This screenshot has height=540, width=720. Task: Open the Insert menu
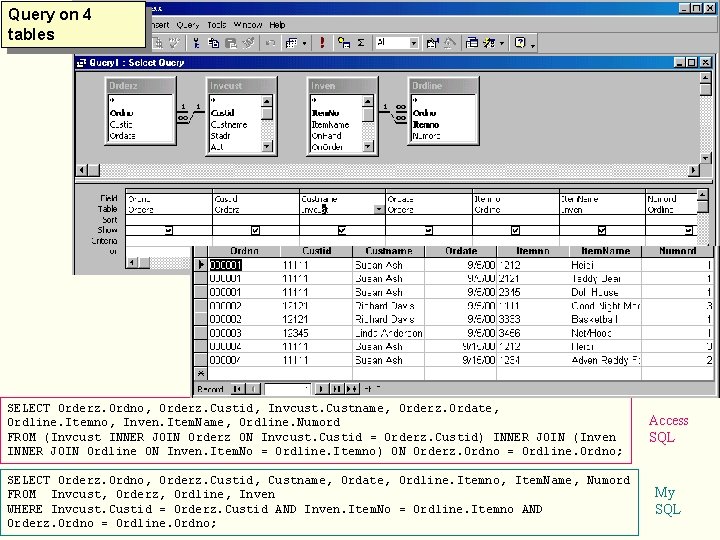coord(158,25)
